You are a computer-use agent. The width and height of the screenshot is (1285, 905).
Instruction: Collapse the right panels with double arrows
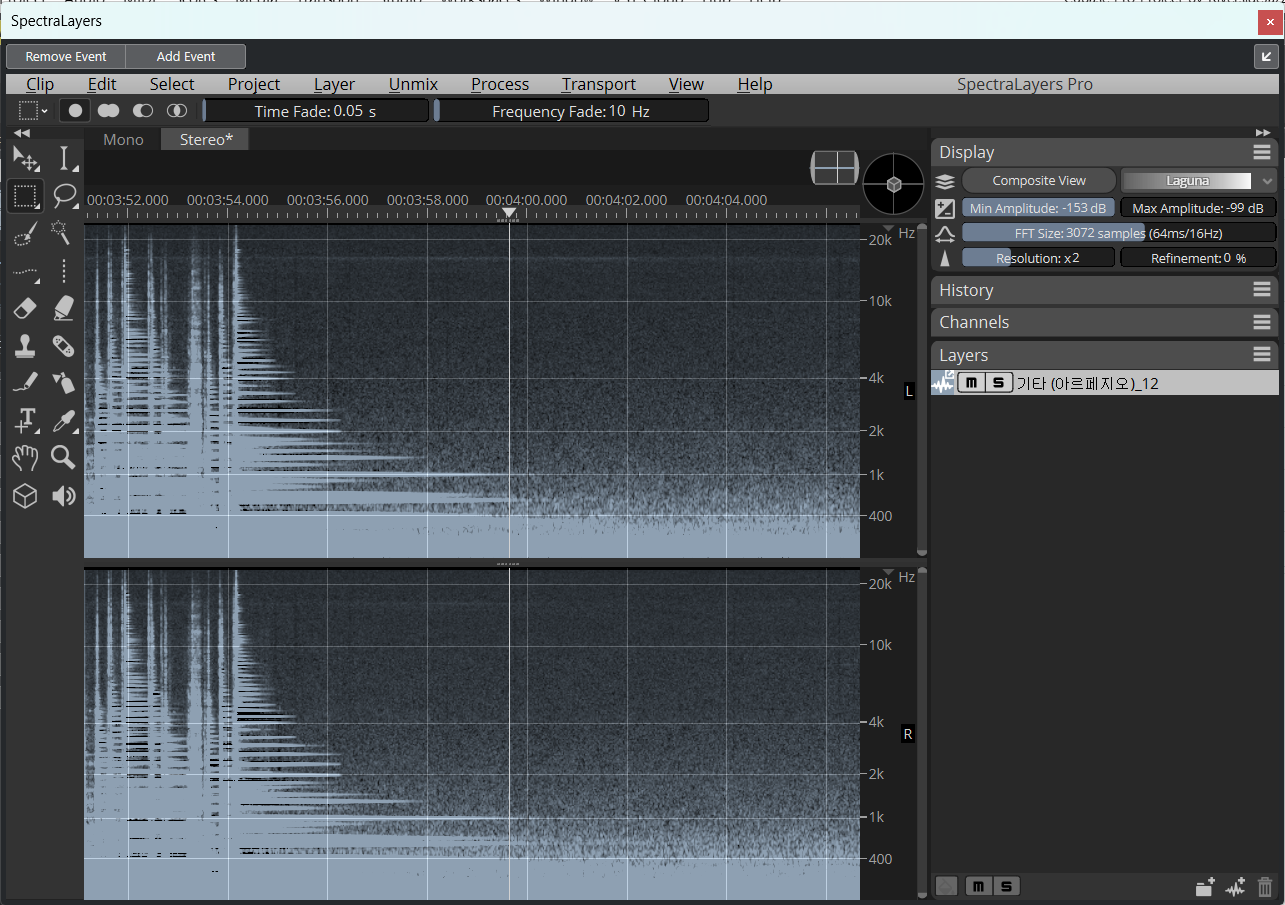[x=1263, y=133]
